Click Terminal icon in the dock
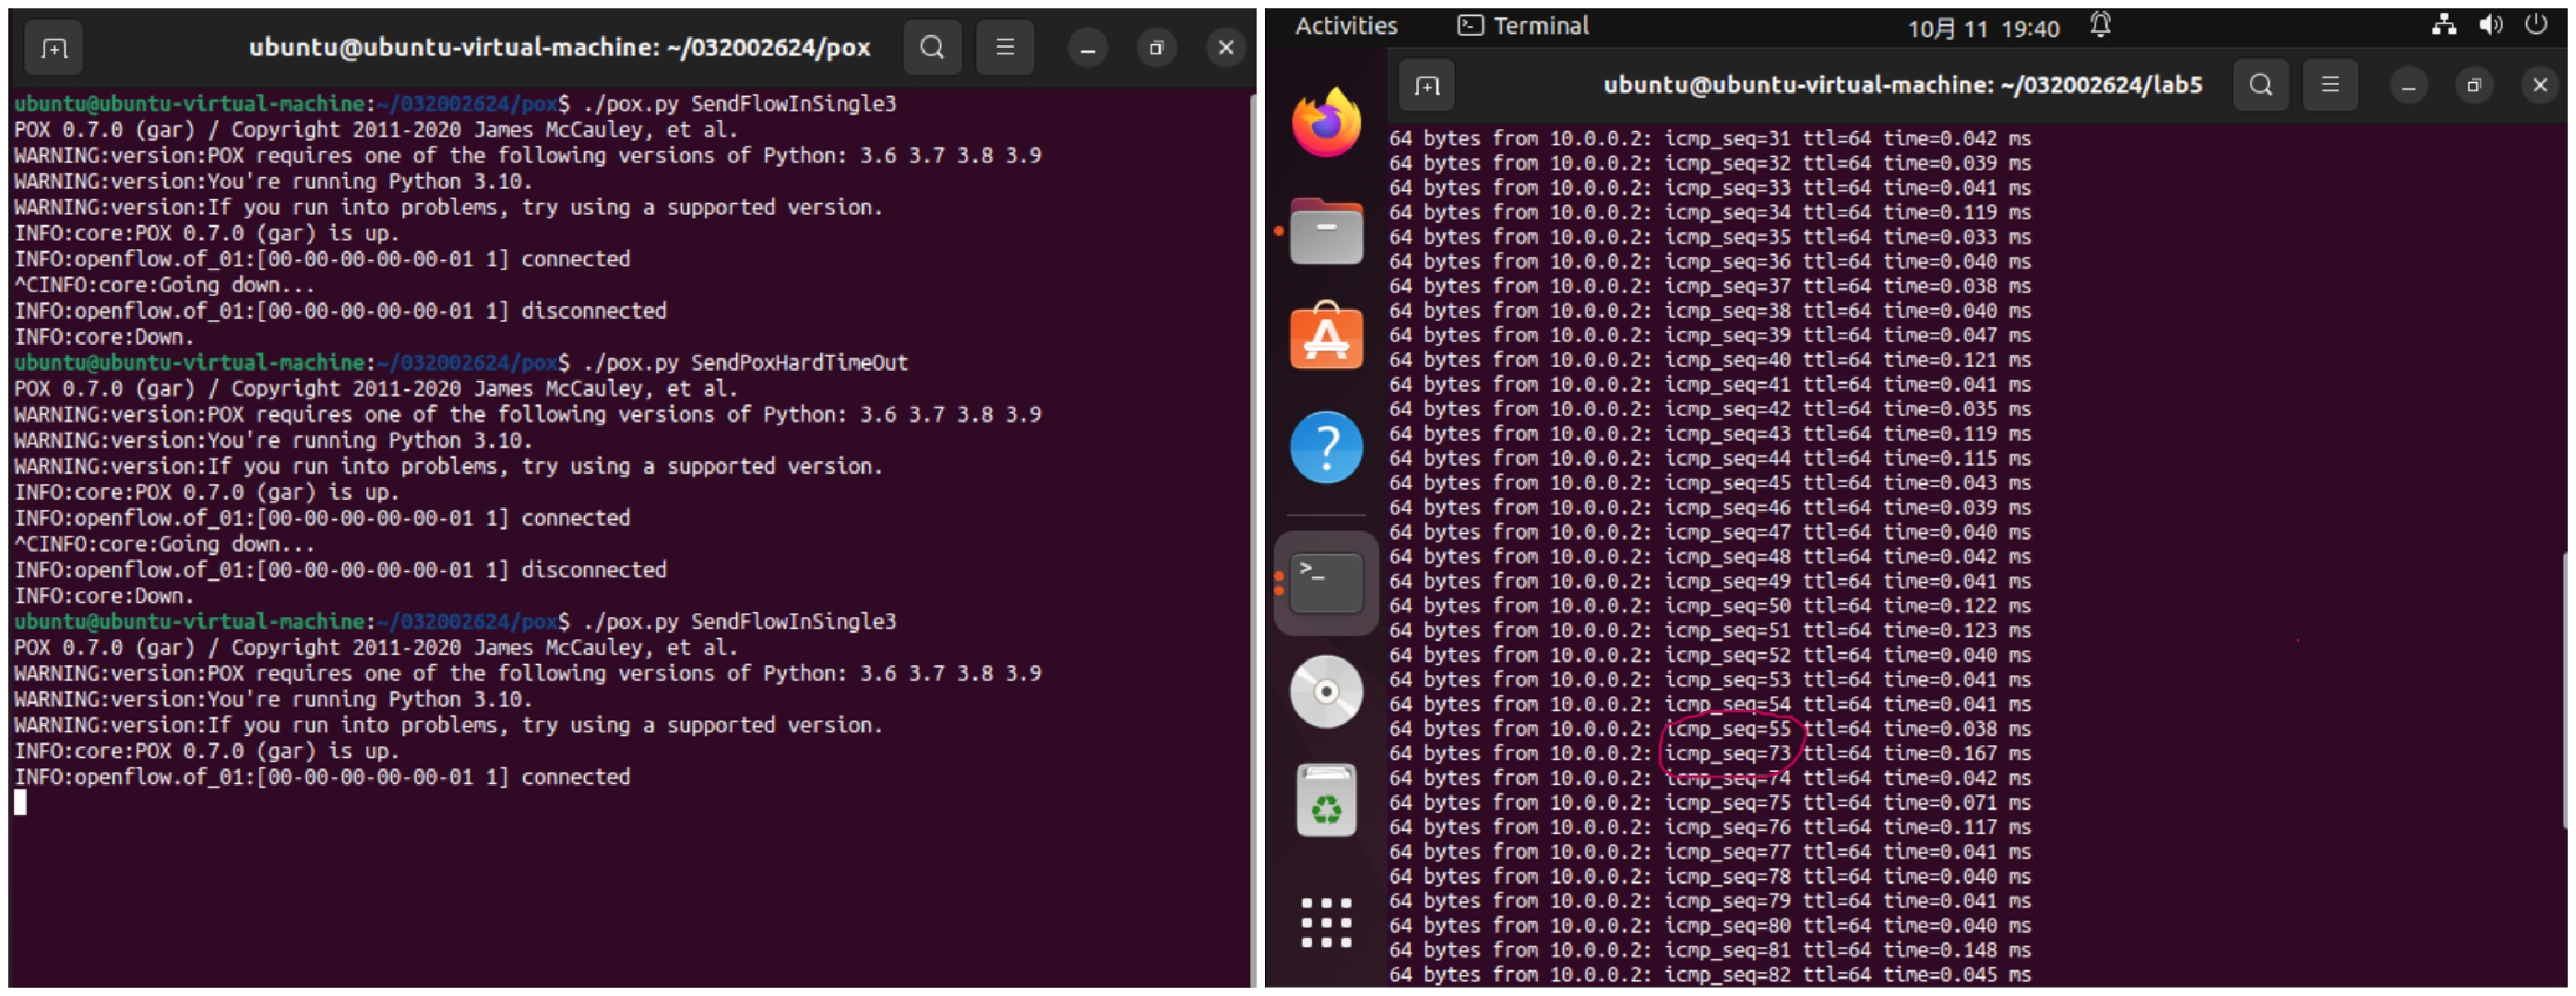This screenshot has height=996, width=2576. point(1326,583)
